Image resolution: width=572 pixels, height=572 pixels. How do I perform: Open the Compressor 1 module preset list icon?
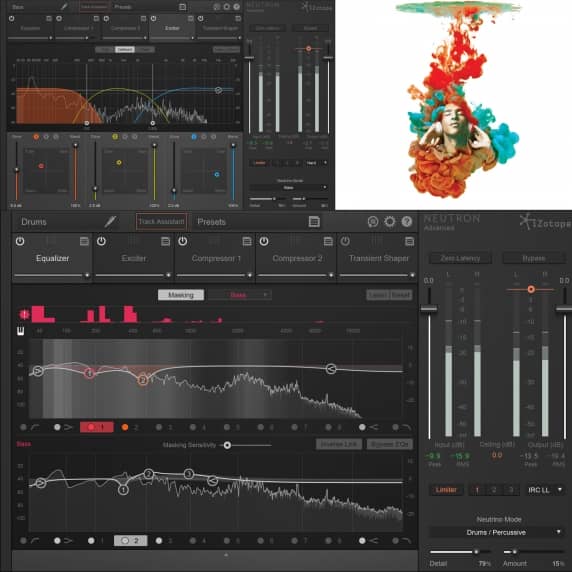247,241
